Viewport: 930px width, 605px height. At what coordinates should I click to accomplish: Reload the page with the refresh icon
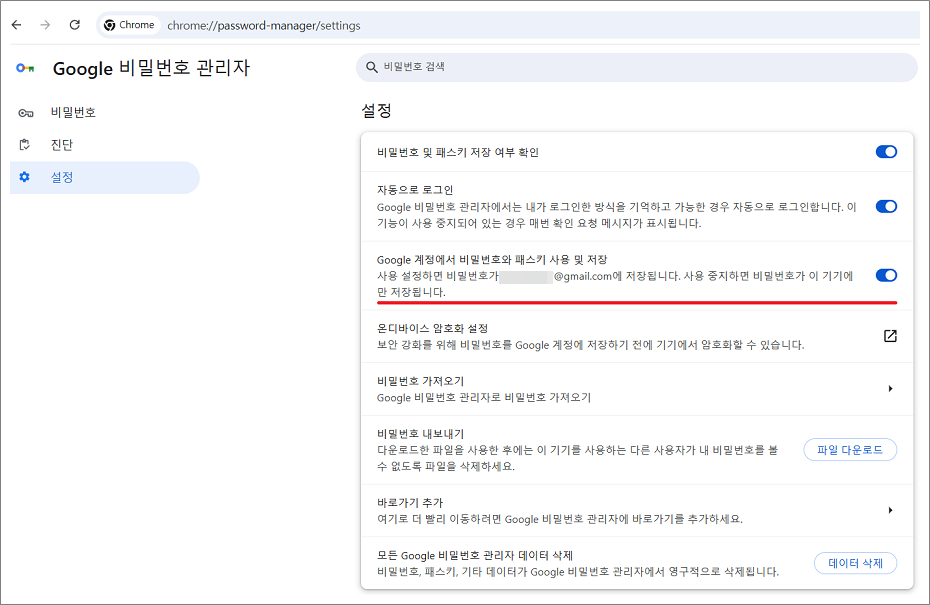point(75,25)
